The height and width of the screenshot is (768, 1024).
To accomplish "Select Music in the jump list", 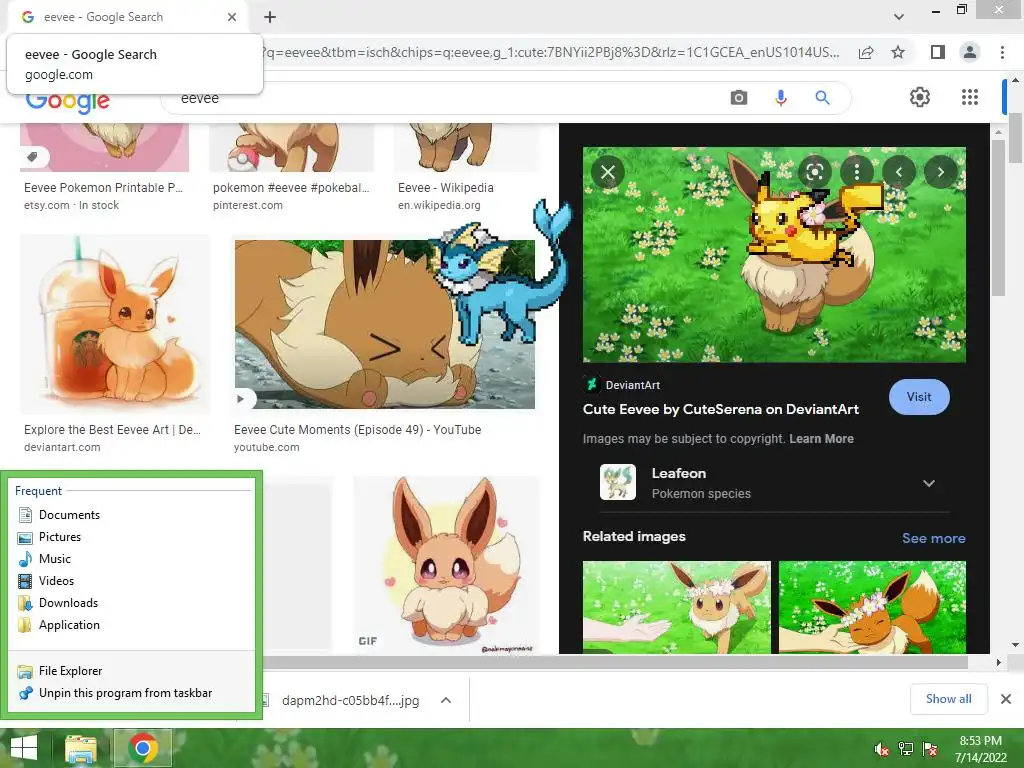I will click(x=54, y=559).
